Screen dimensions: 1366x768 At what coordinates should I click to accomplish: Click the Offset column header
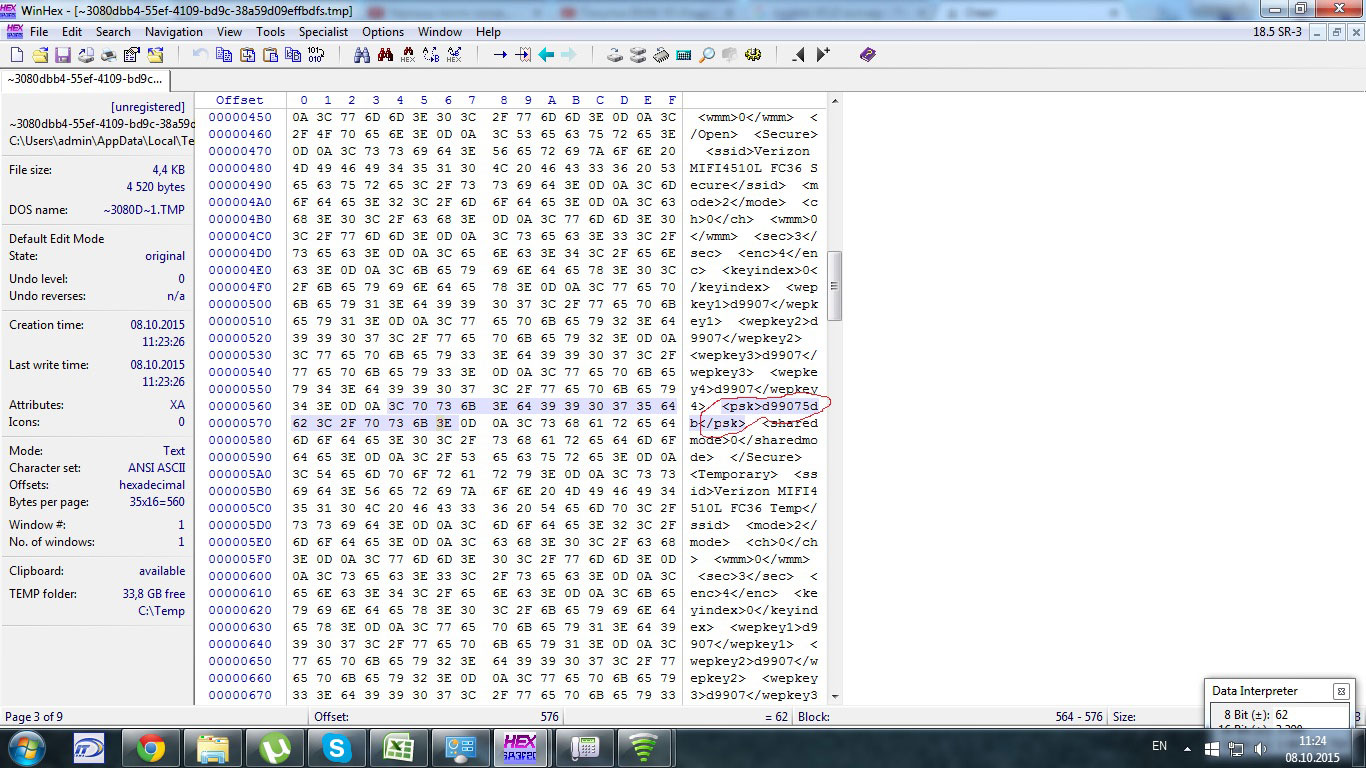[x=240, y=100]
